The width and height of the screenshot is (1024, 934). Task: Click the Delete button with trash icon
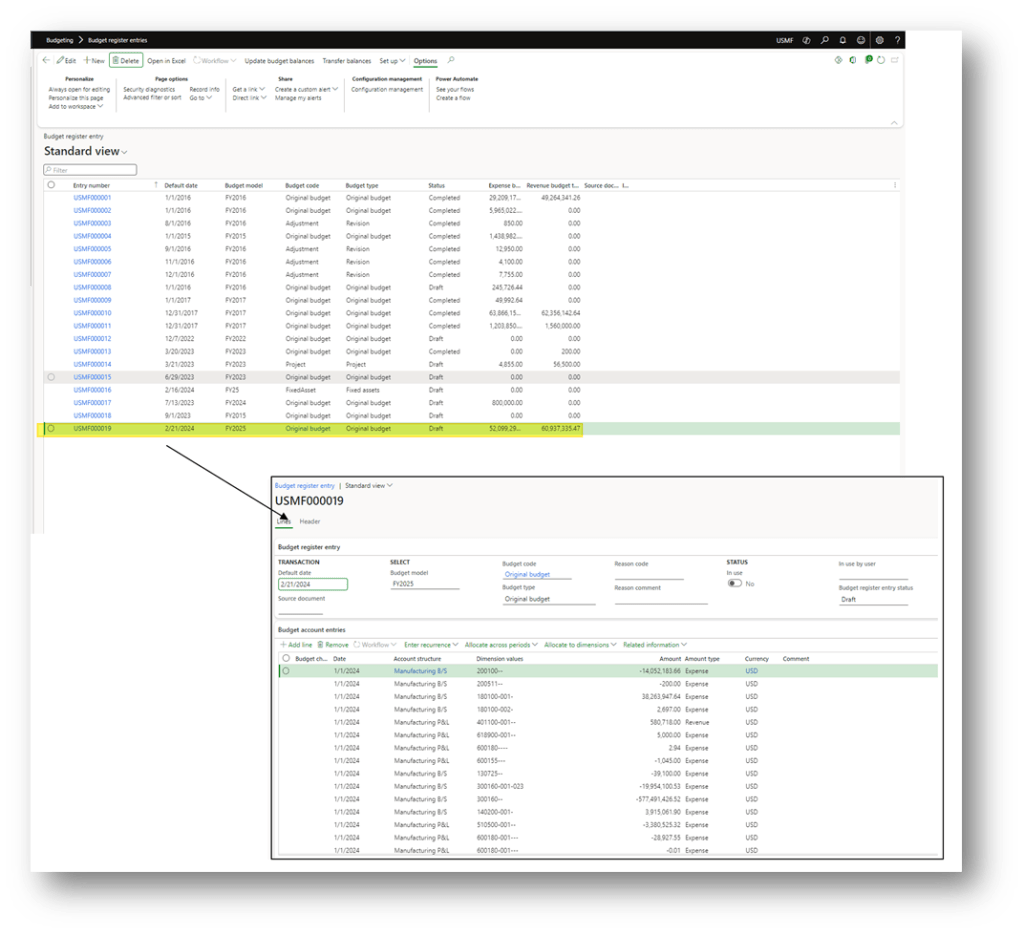click(x=126, y=61)
